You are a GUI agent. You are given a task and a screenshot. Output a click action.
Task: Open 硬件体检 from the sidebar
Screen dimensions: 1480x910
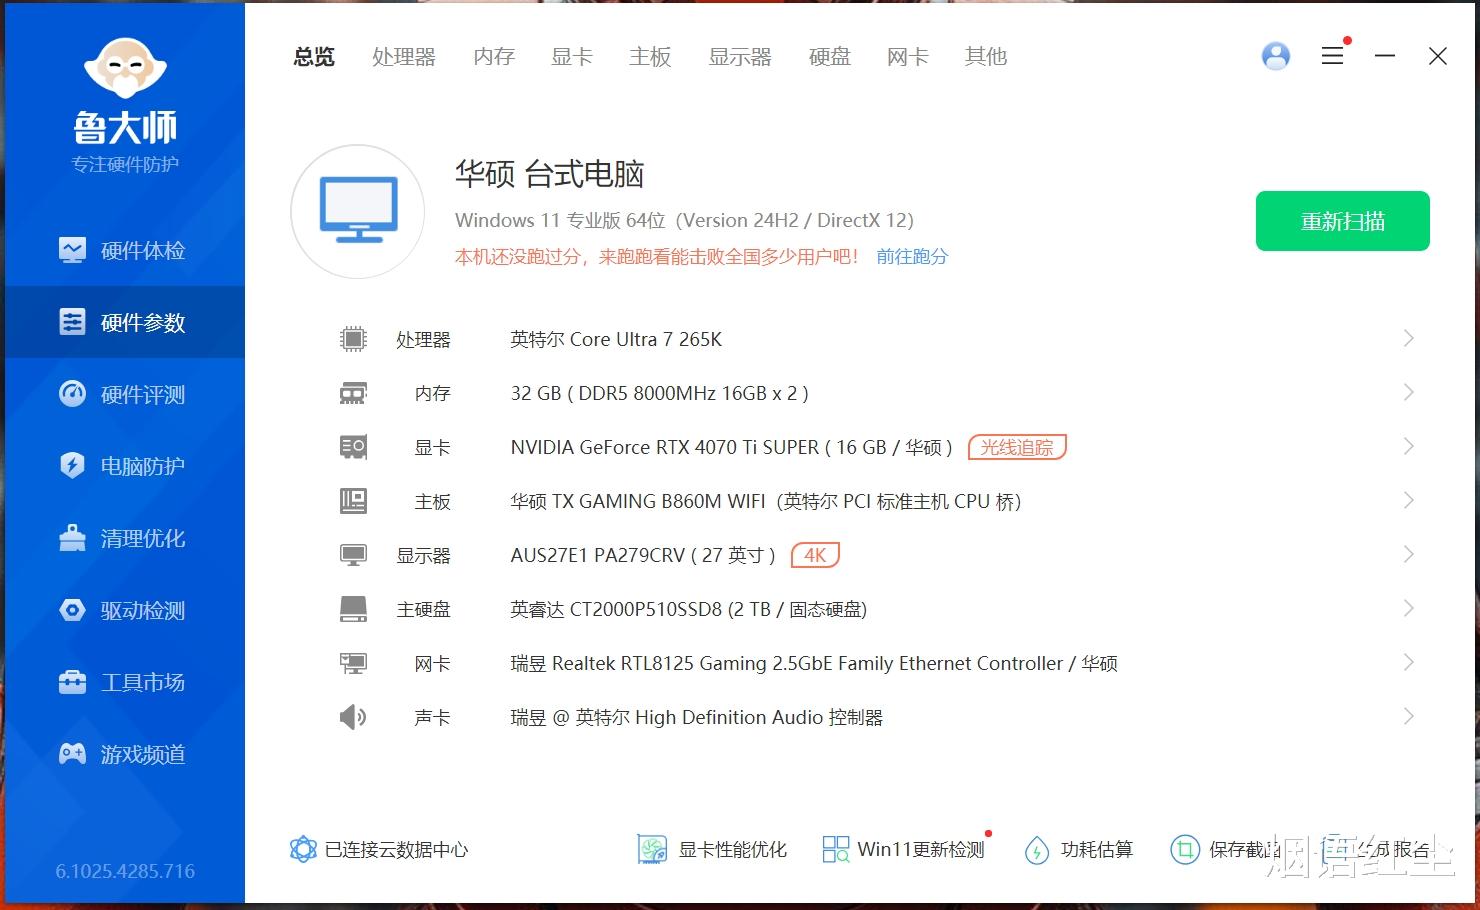pos(125,250)
